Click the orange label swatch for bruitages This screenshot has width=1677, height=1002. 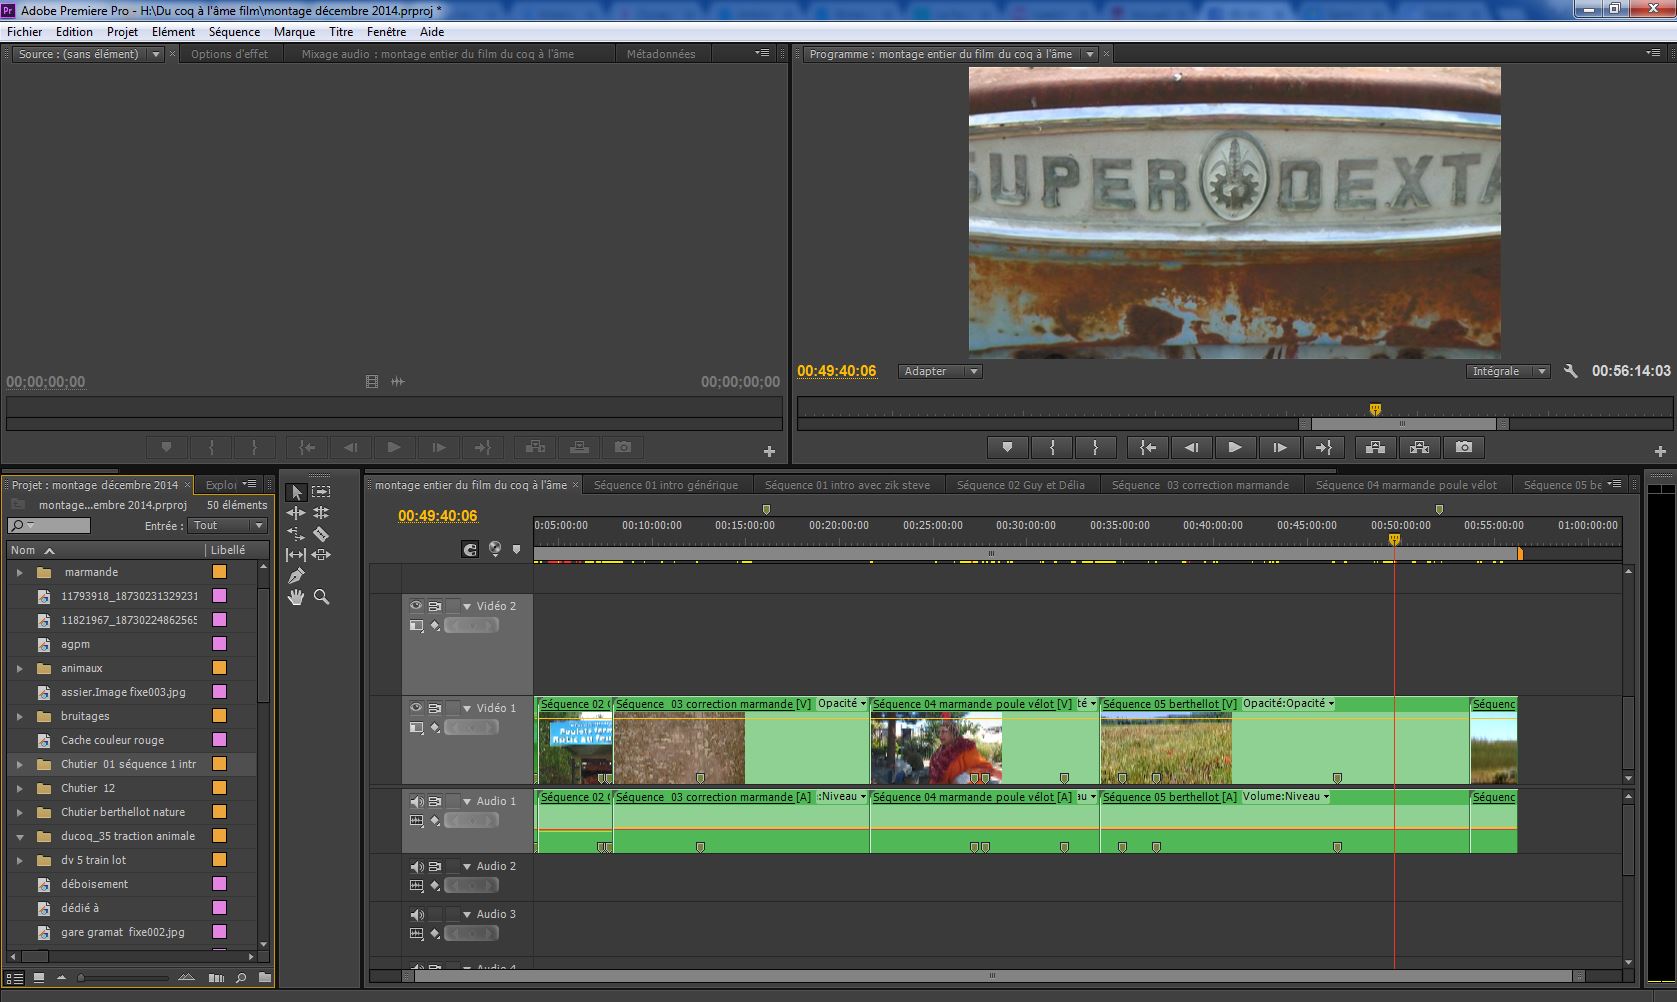point(219,717)
